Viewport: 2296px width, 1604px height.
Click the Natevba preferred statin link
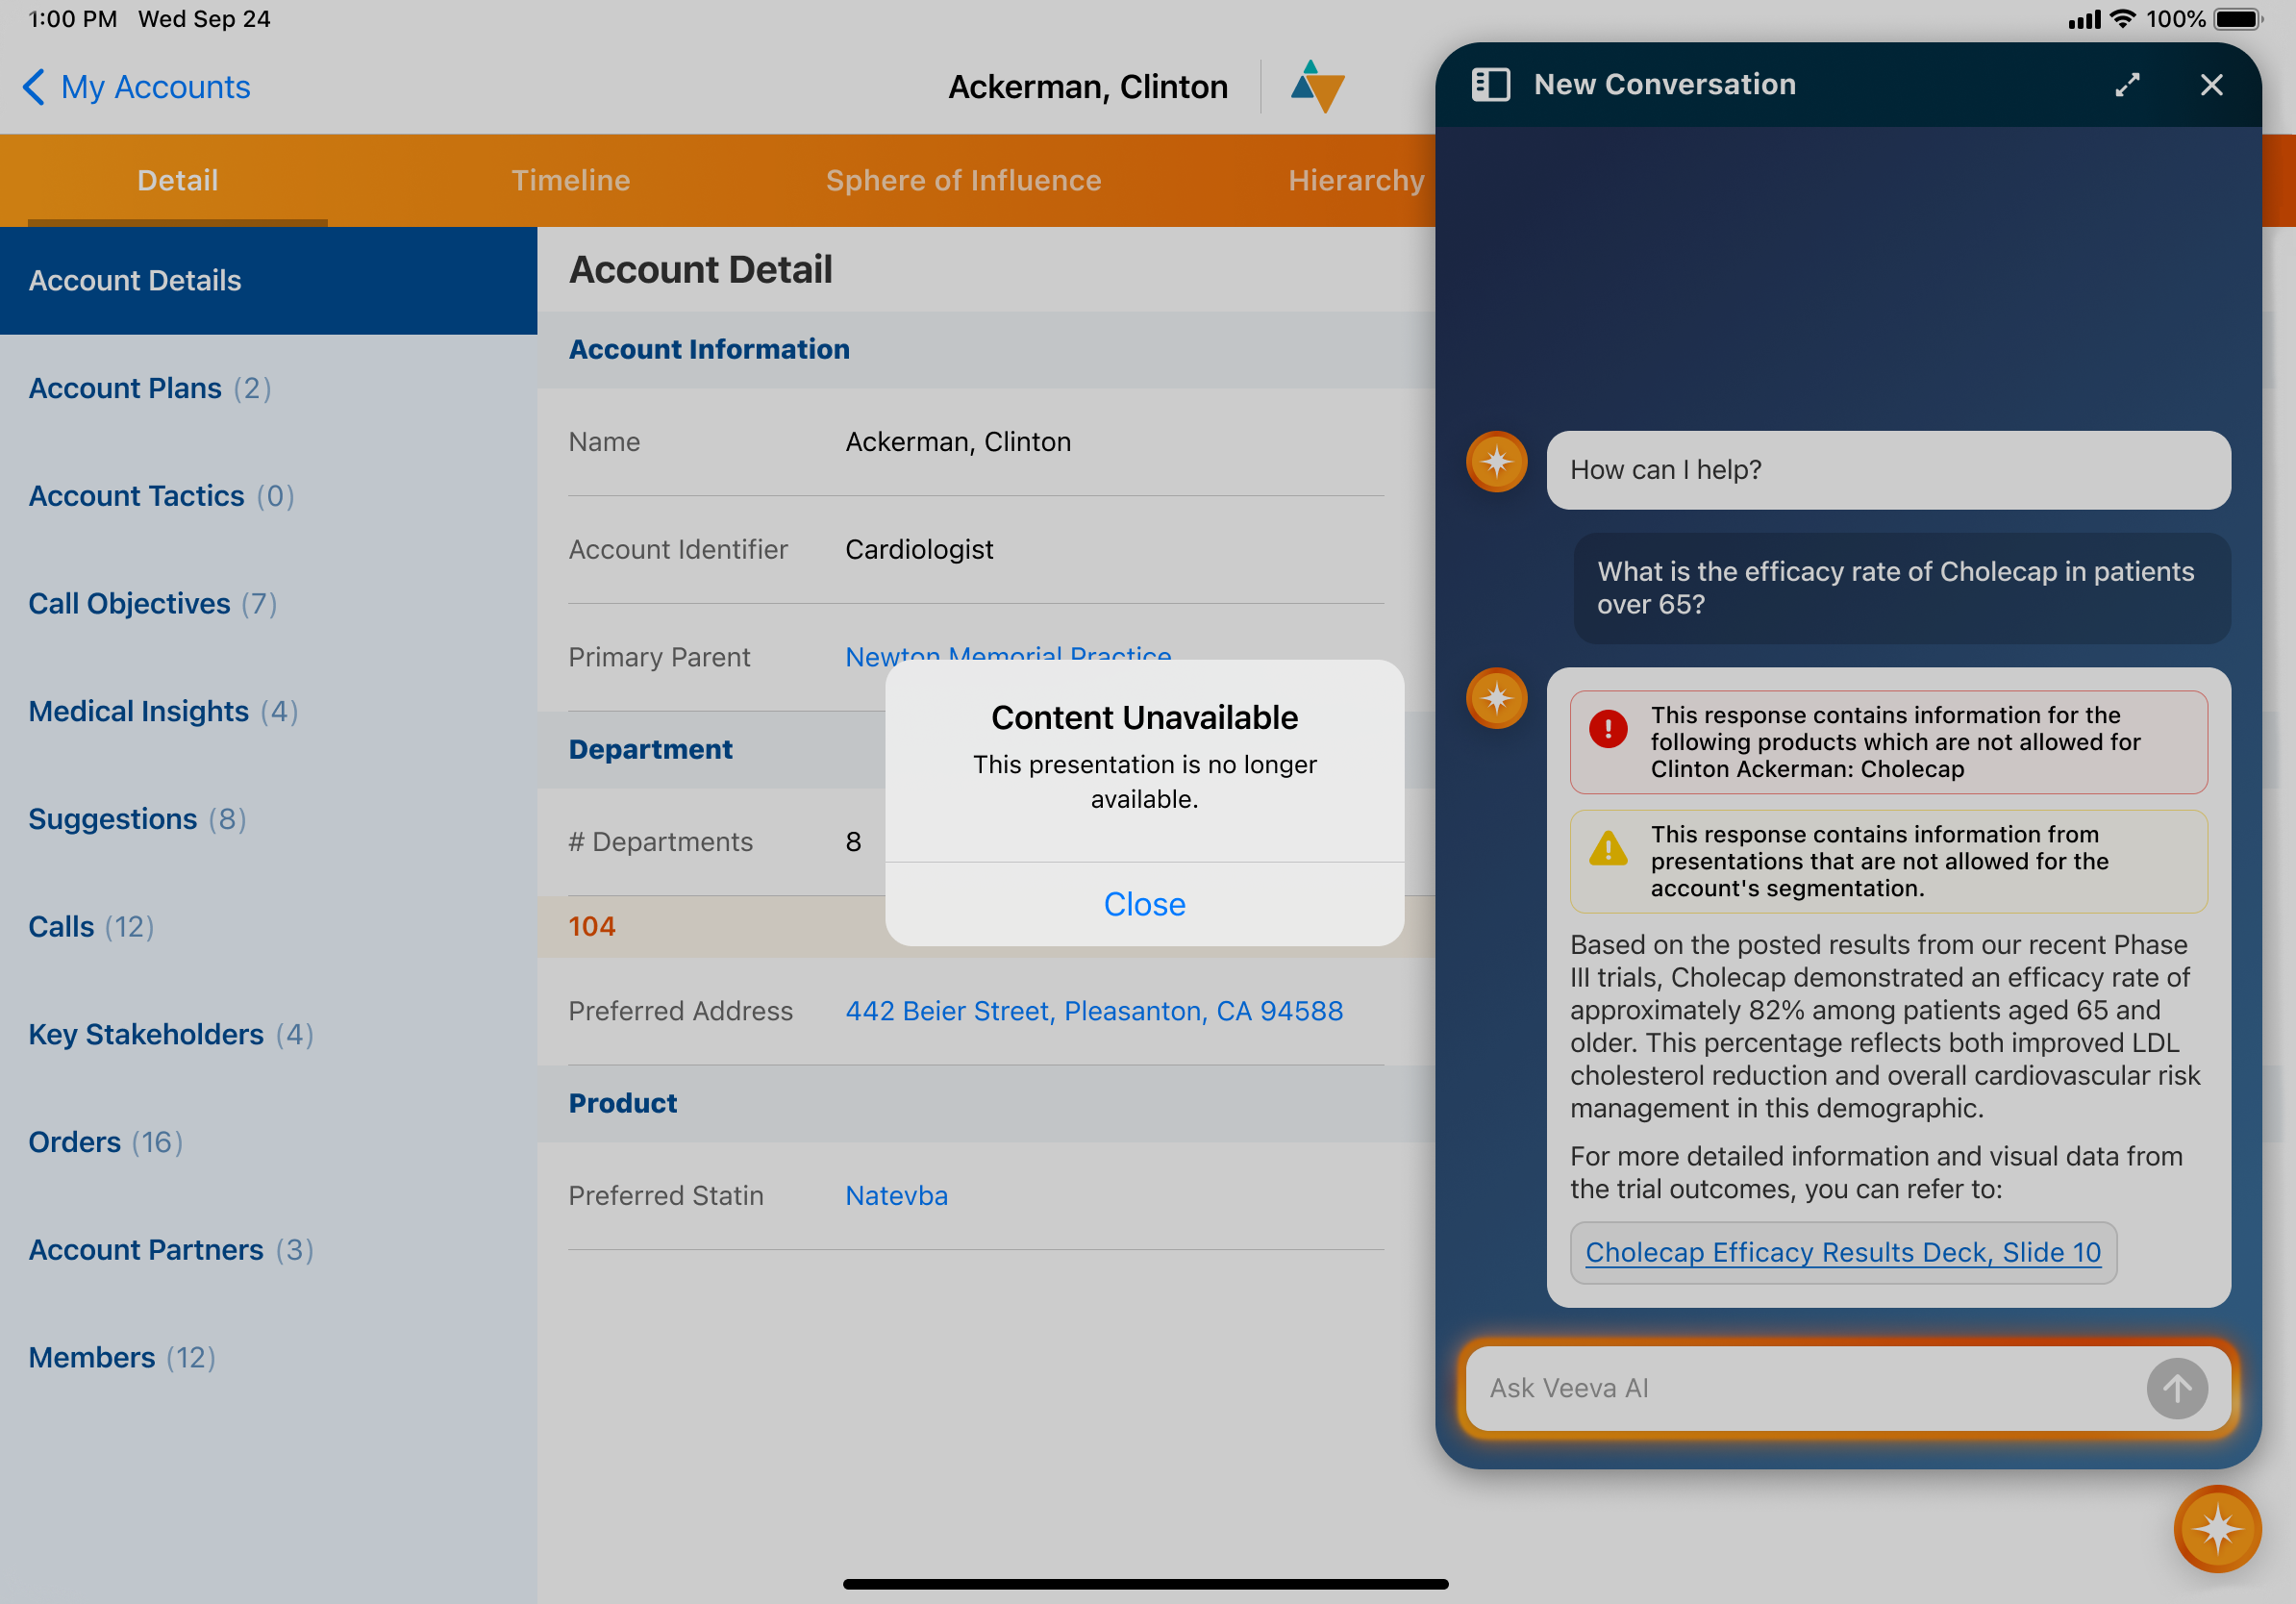pos(896,1195)
